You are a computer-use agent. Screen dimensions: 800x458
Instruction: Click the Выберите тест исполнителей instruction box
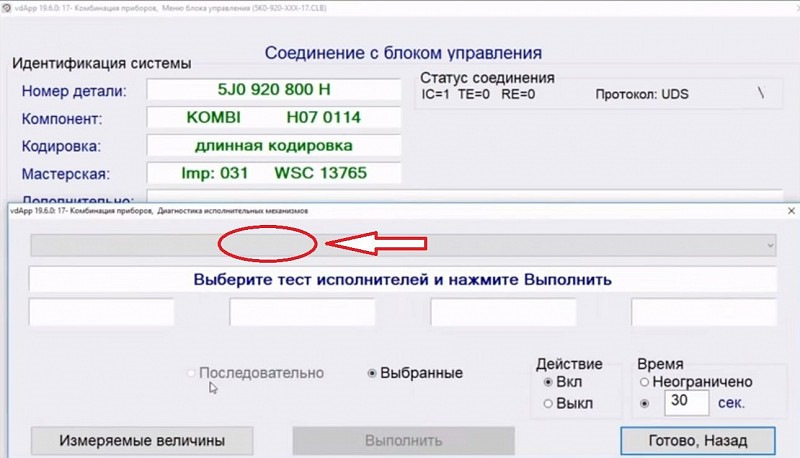click(403, 279)
